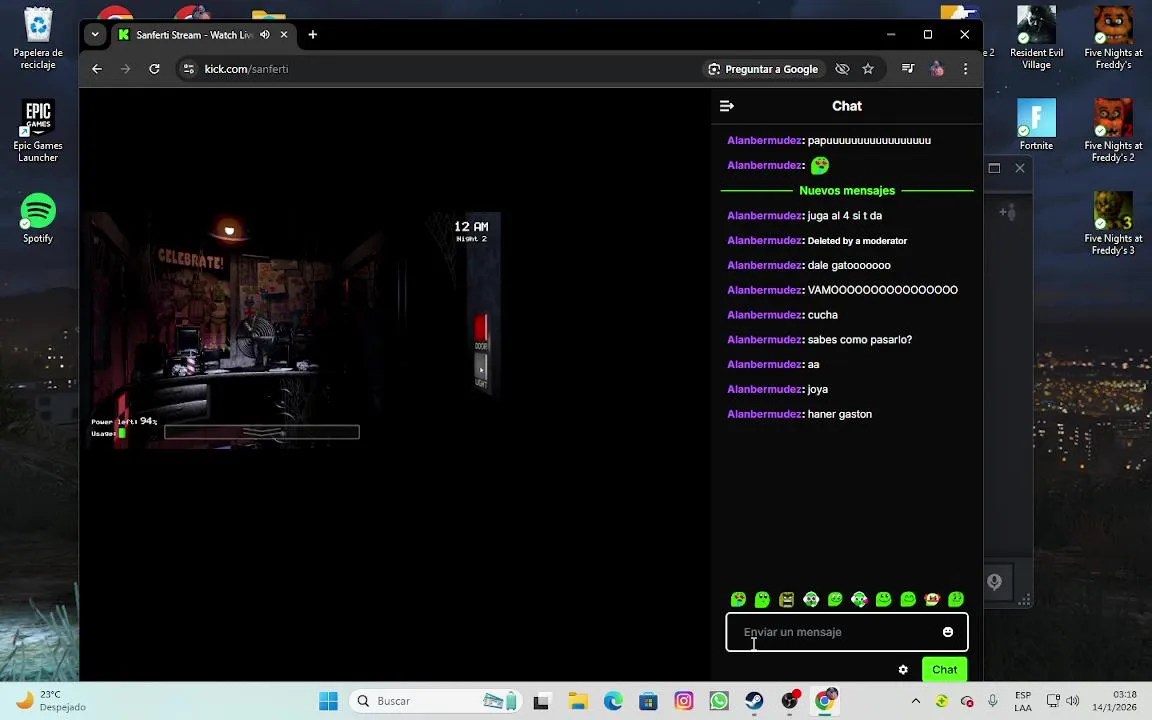Go back to the previous page
Screen dimensions: 1152x720
click(97, 69)
